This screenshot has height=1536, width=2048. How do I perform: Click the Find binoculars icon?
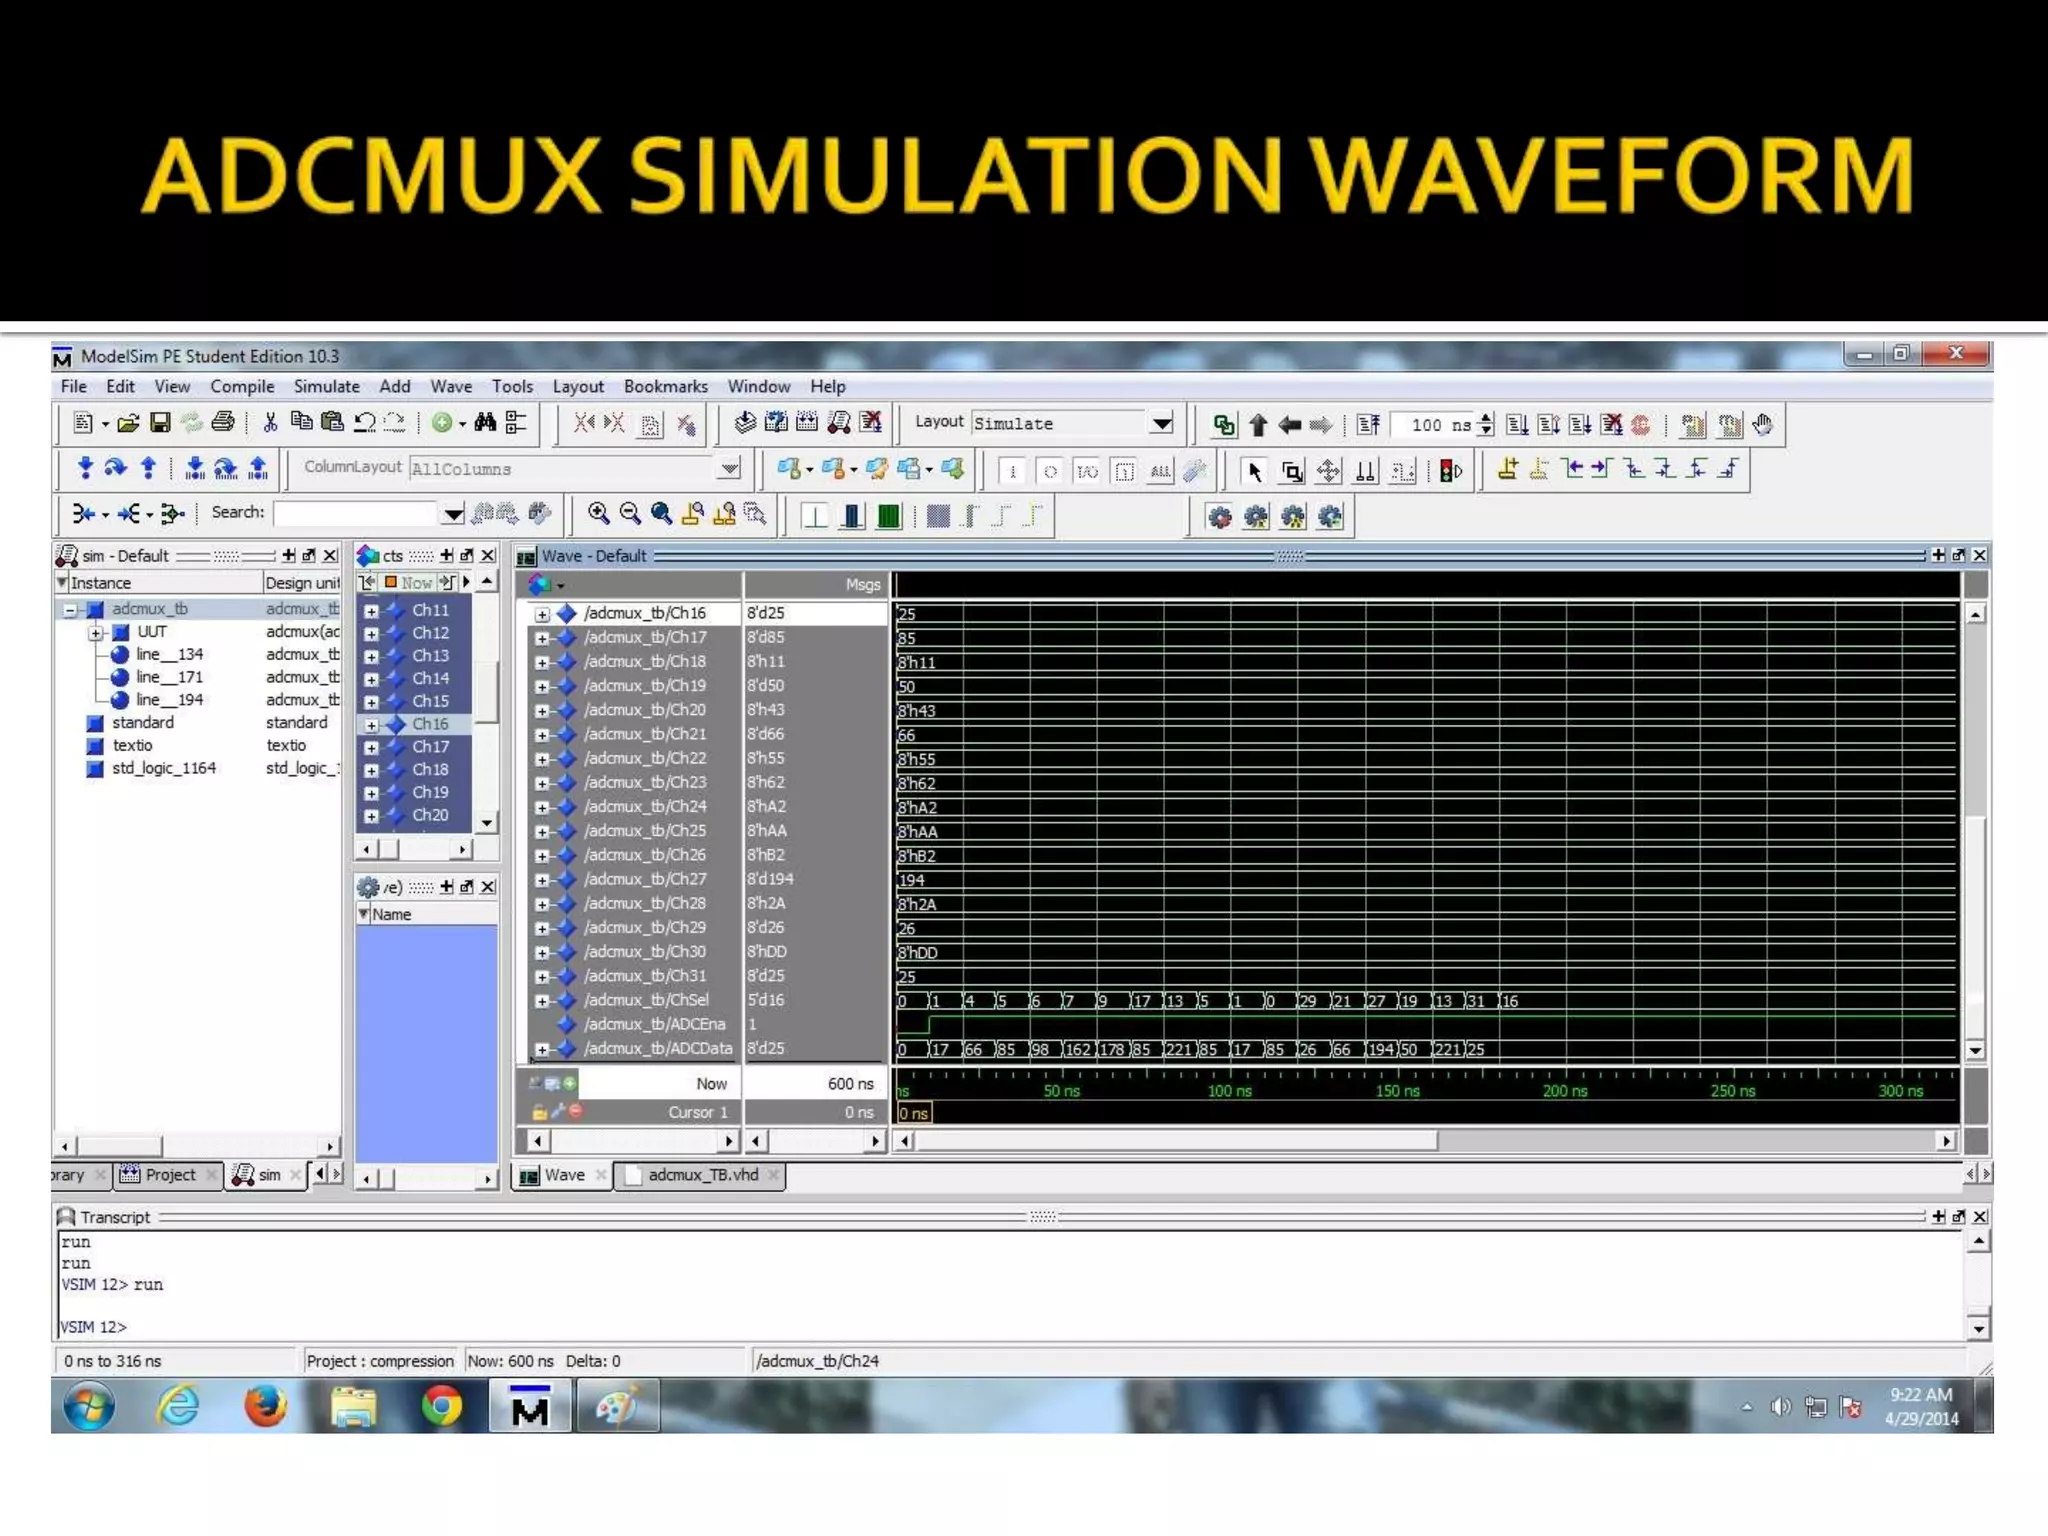coord(485,423)
